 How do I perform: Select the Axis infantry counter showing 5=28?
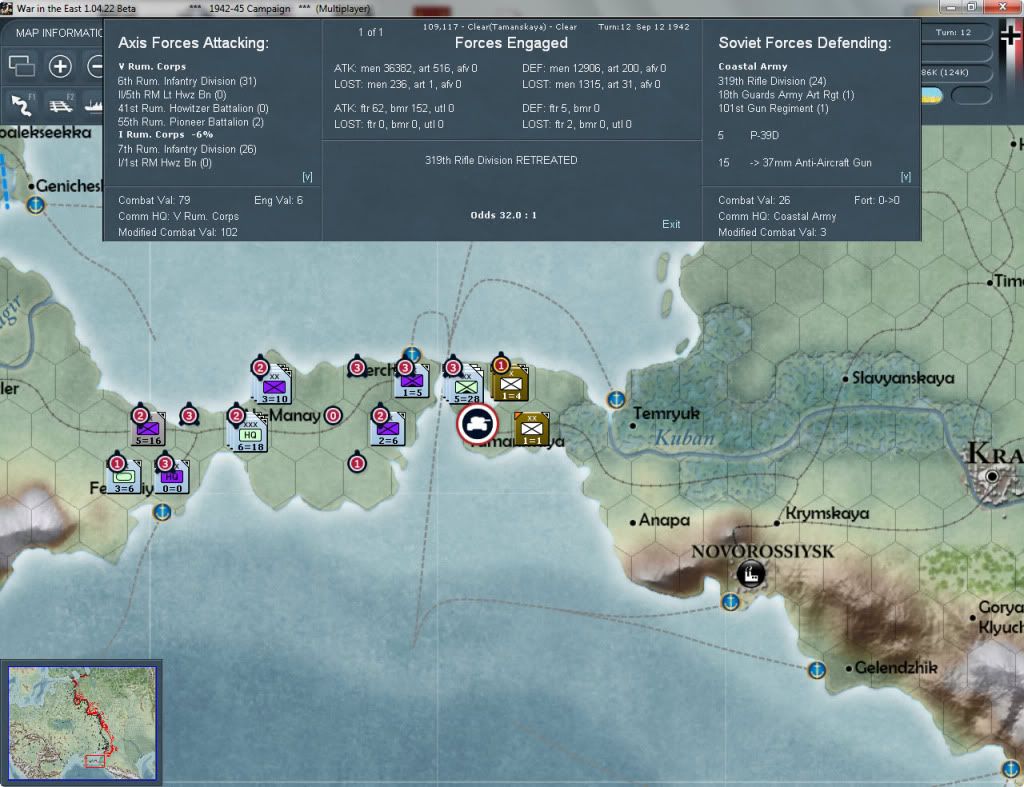466,385
